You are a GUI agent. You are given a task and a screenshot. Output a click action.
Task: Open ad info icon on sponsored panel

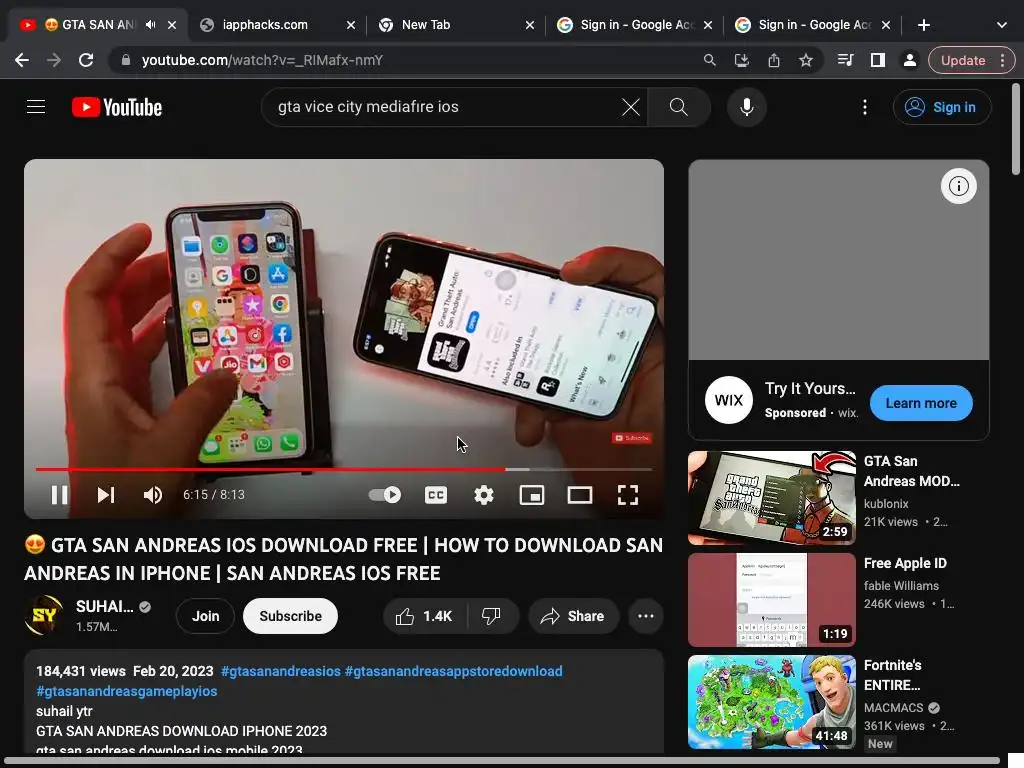point(958,186)
